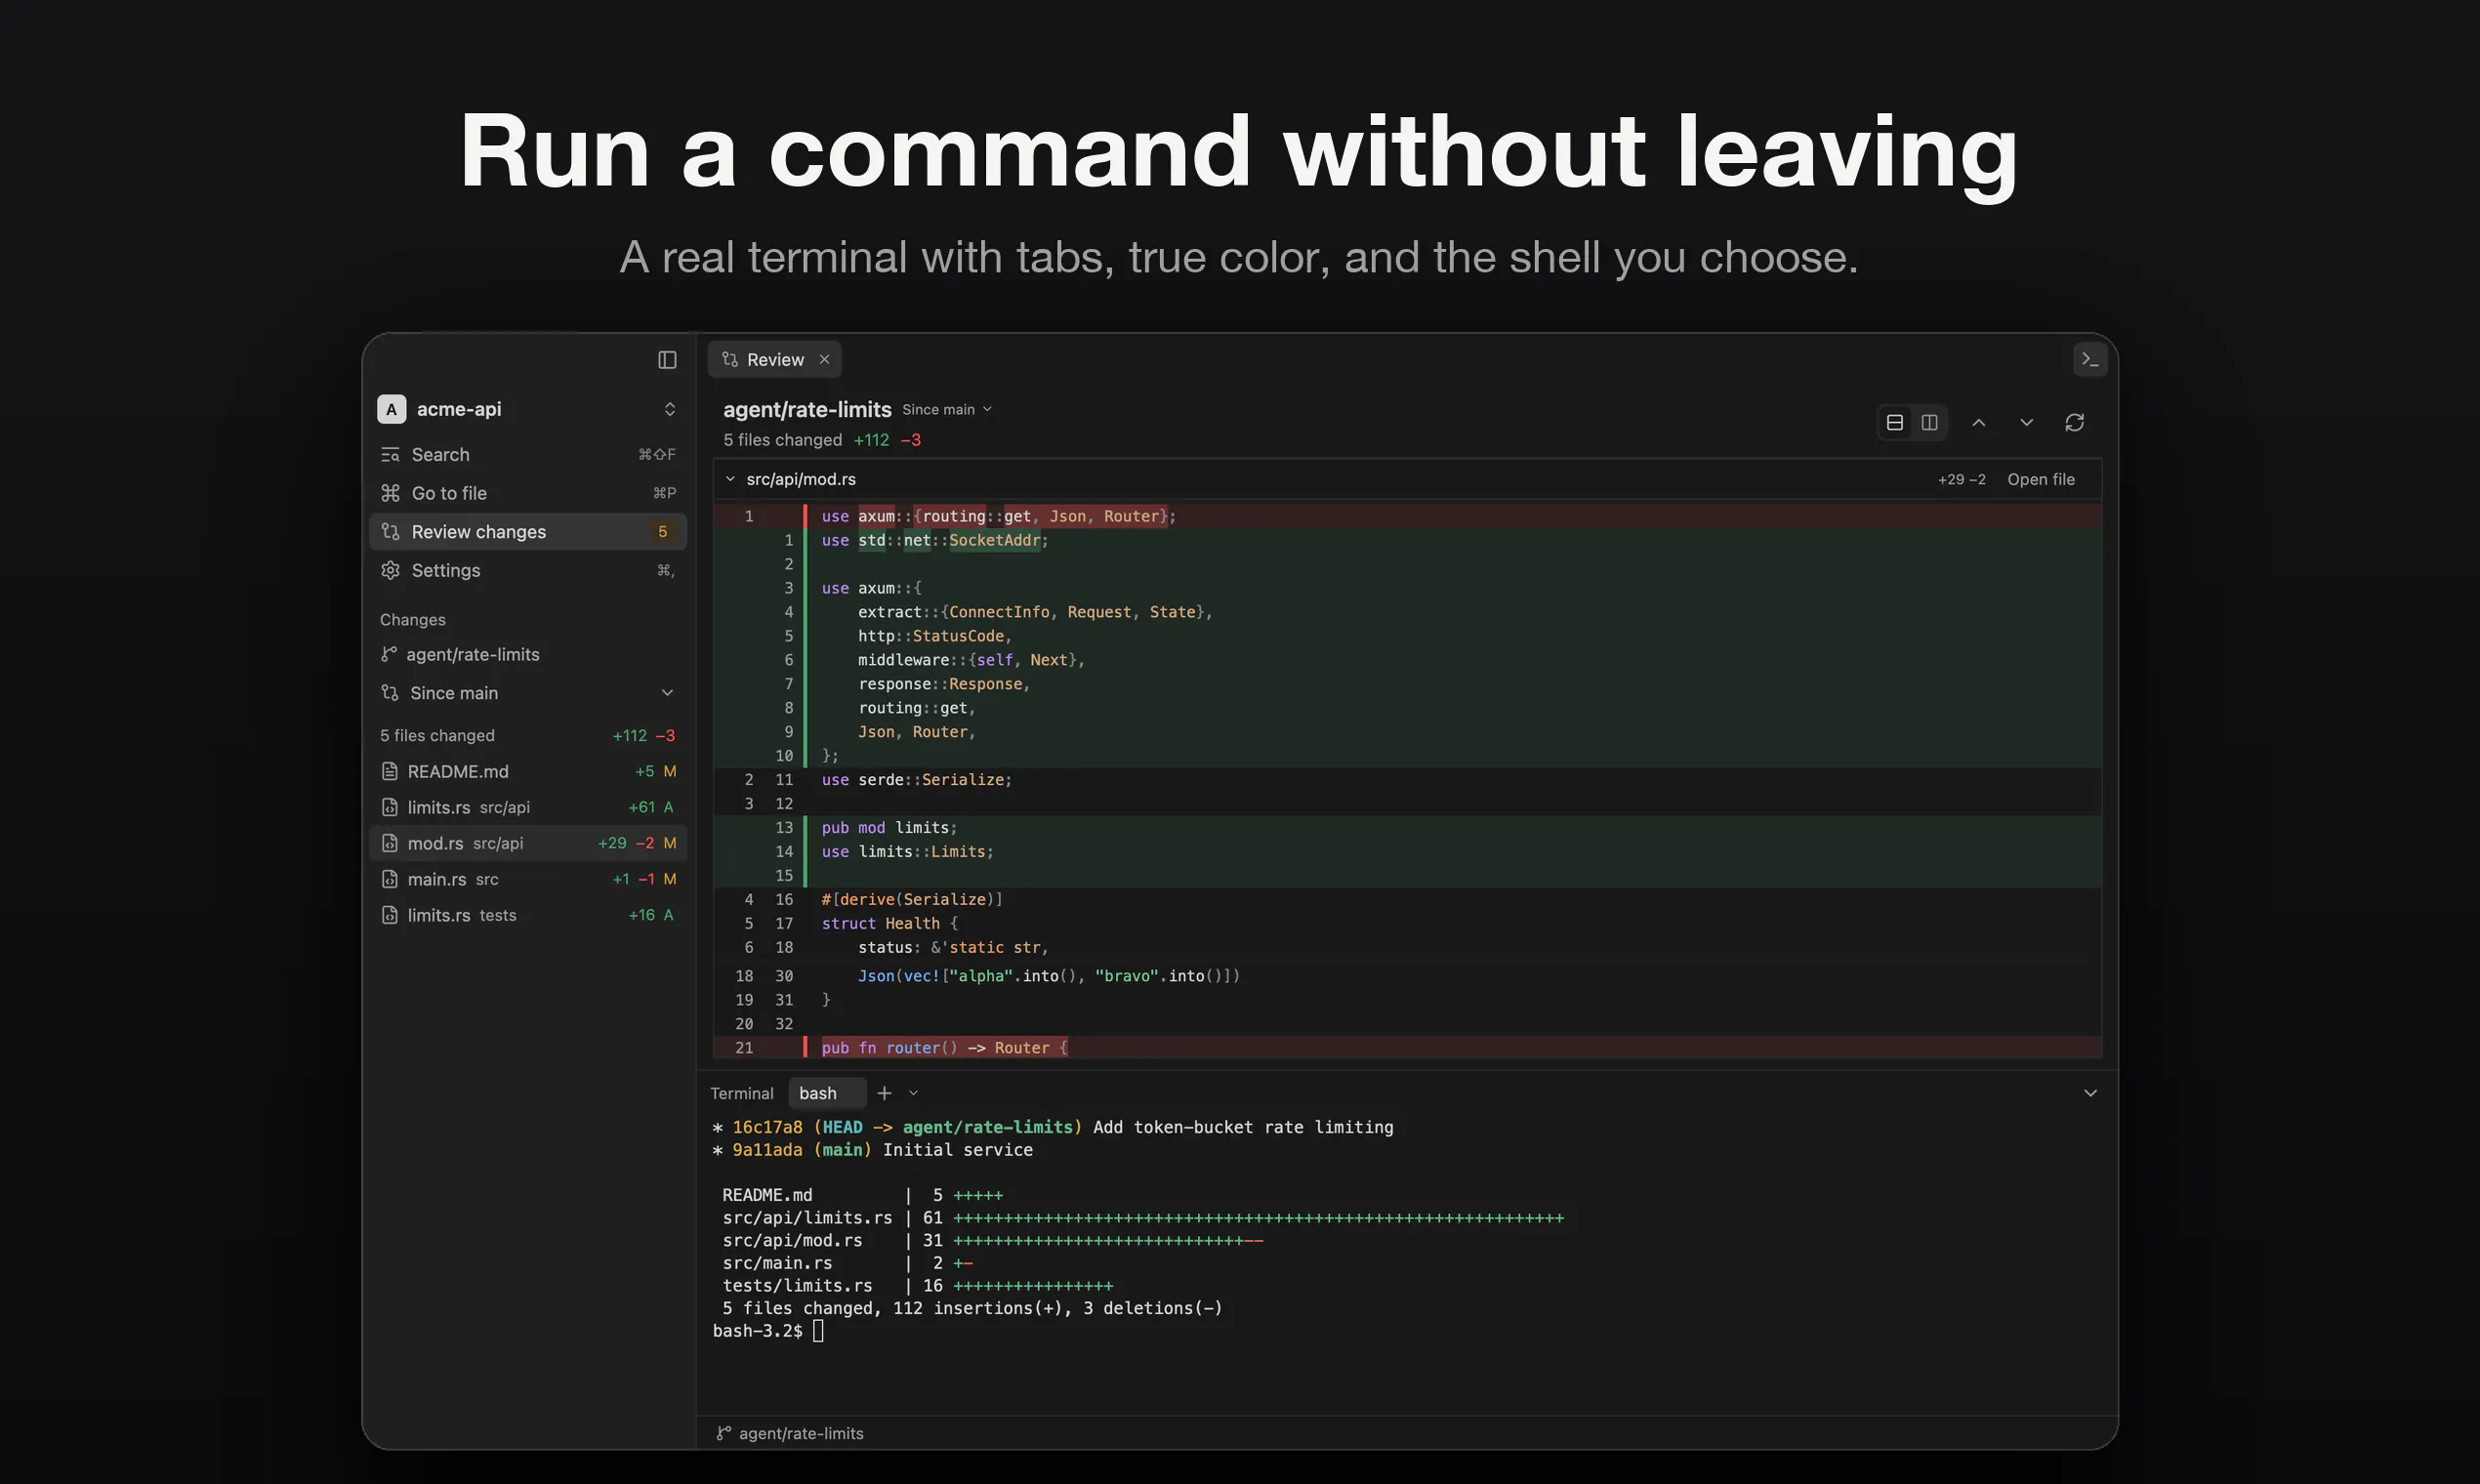This screenshot has width=2480, height=1484.
Task: Select mod.rs src/api file
Action: pos(528,843)
